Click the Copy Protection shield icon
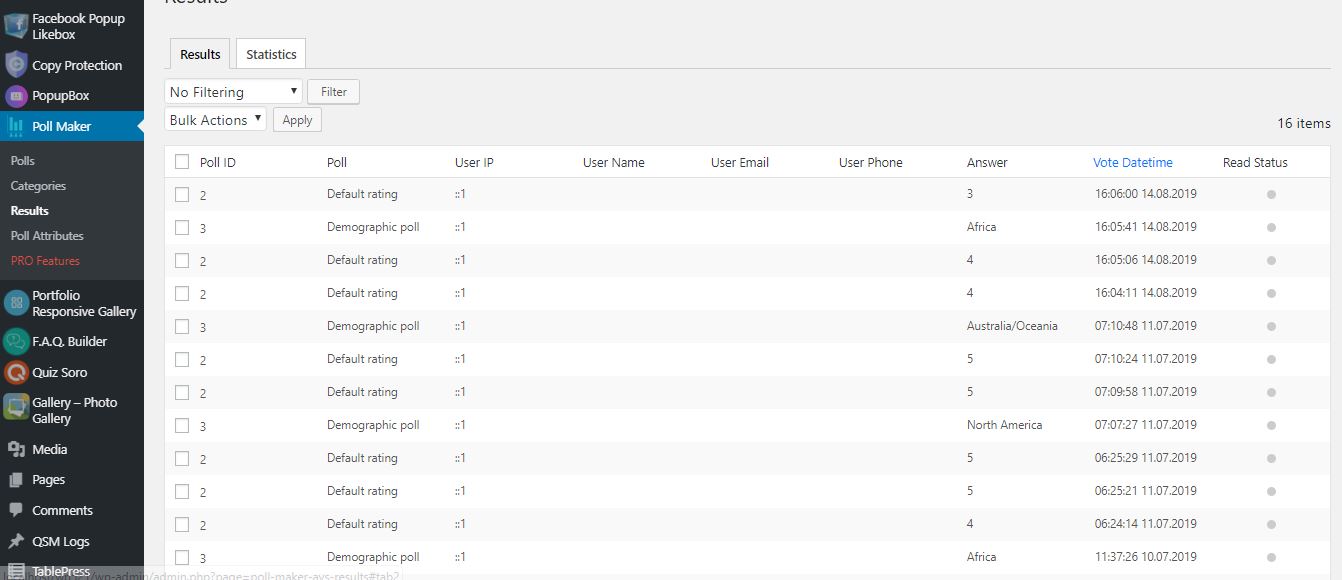 [x=16, y=65]
